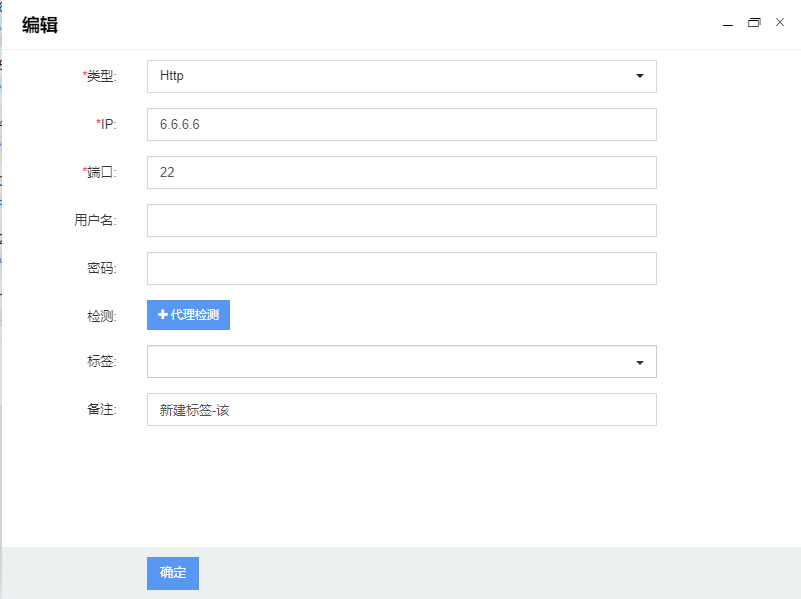Click the caret arrow in 标签 selector
Screen dimensions: 801x599
pyautogui.click(x=640, y=363)
